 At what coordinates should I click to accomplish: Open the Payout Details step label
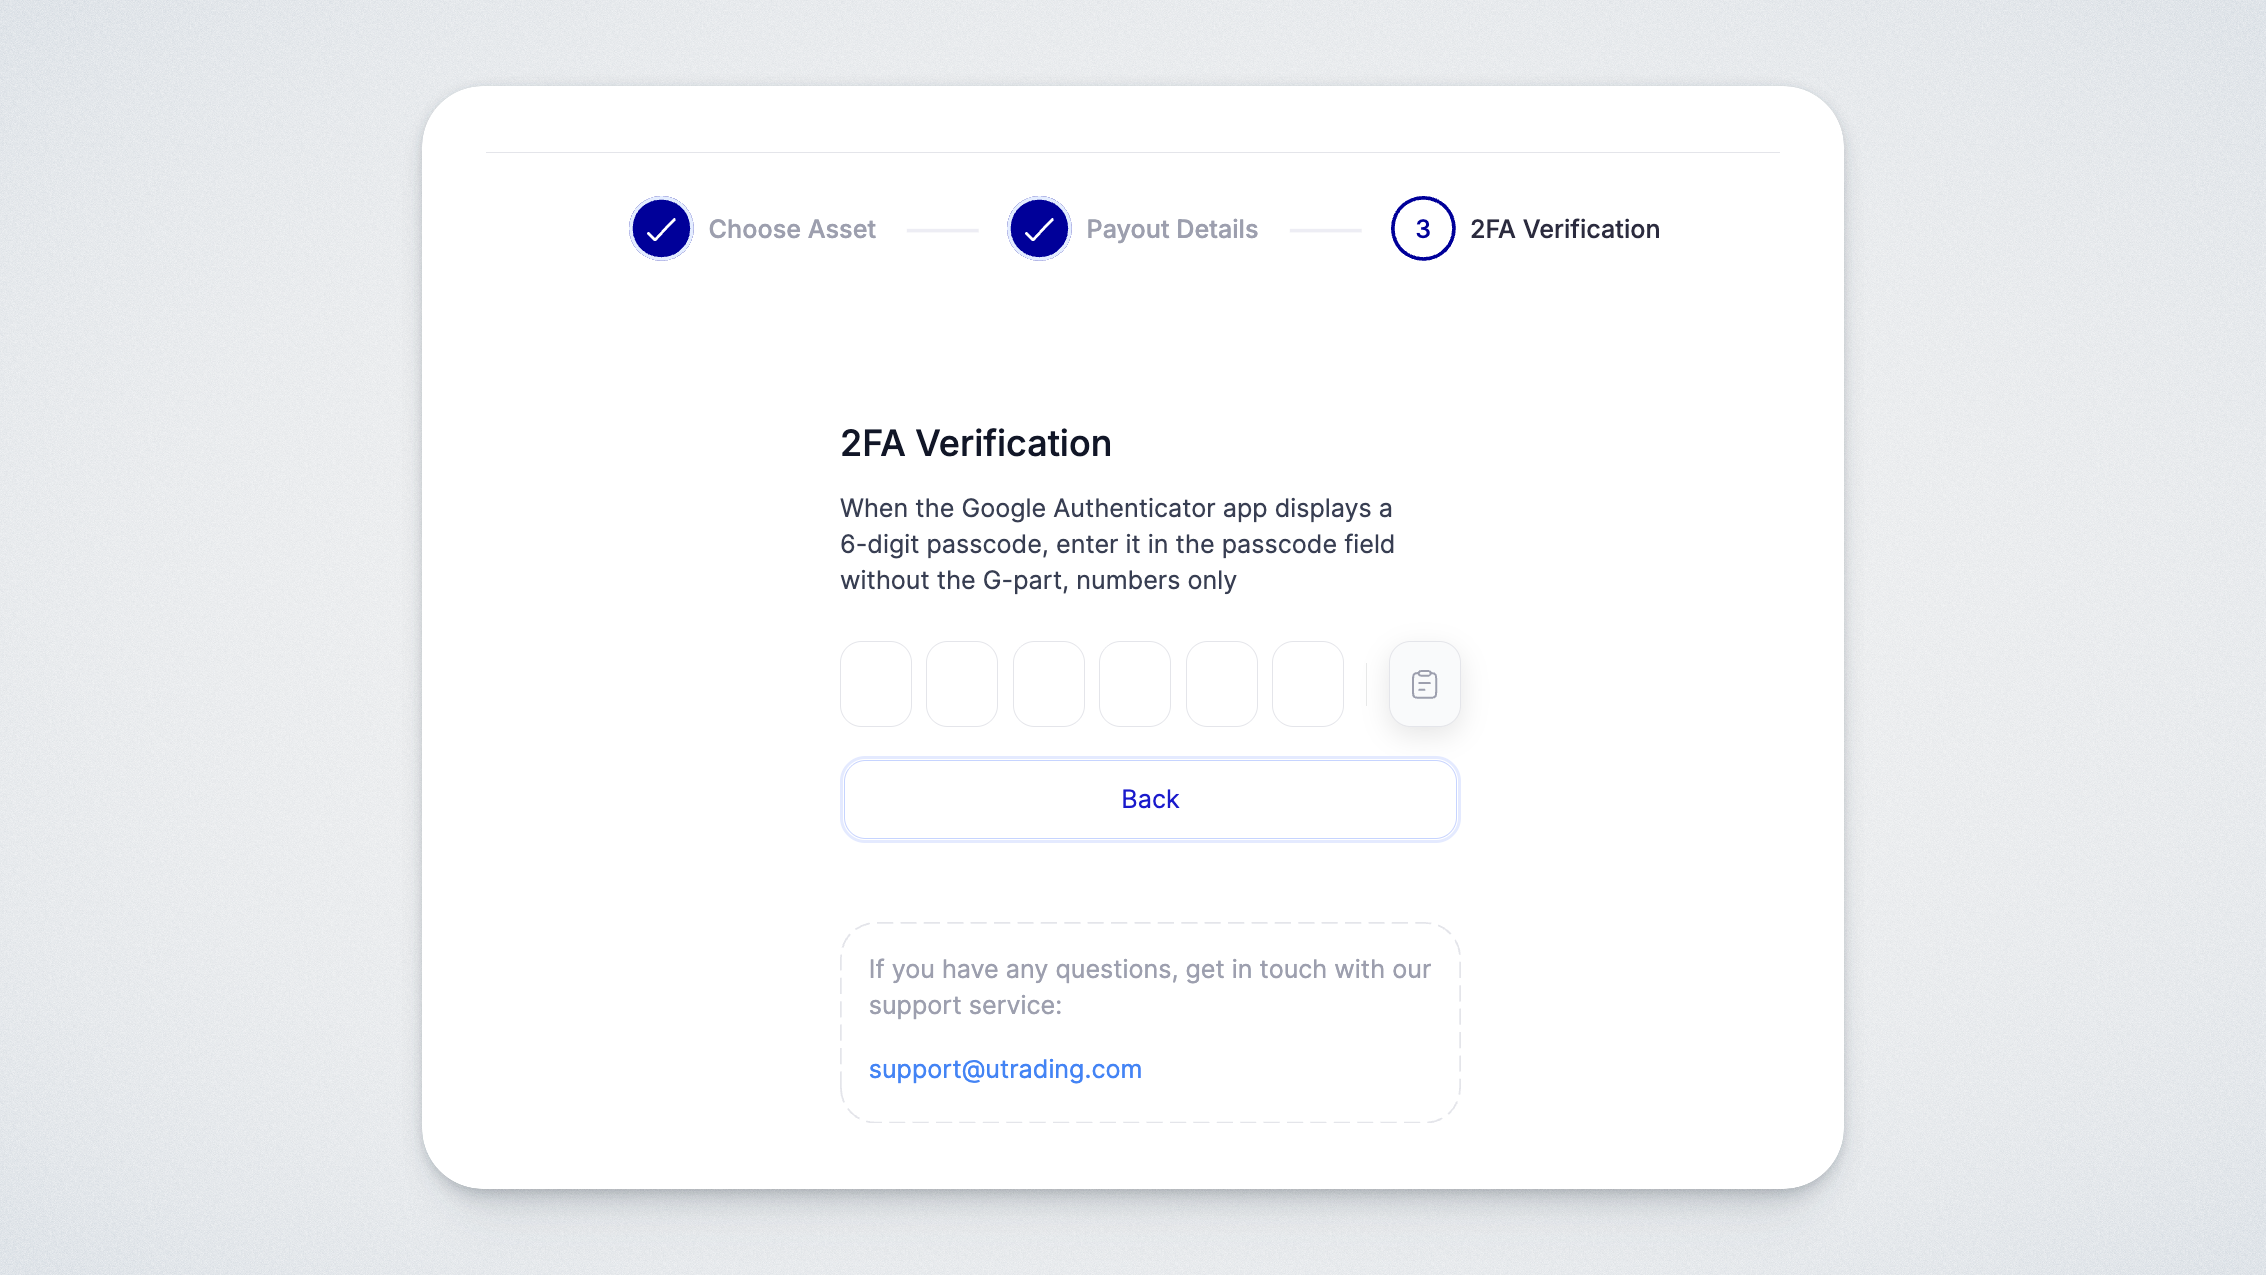(x=1172, y=229)
